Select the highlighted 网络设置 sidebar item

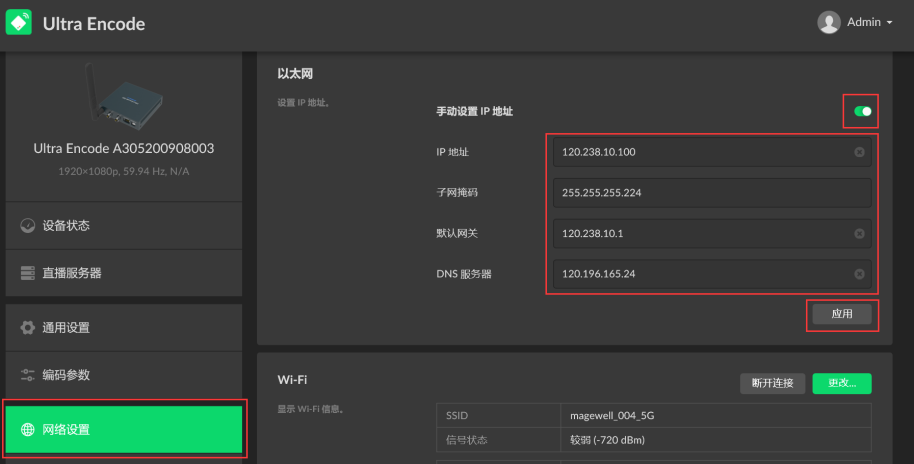click(123, 430)
